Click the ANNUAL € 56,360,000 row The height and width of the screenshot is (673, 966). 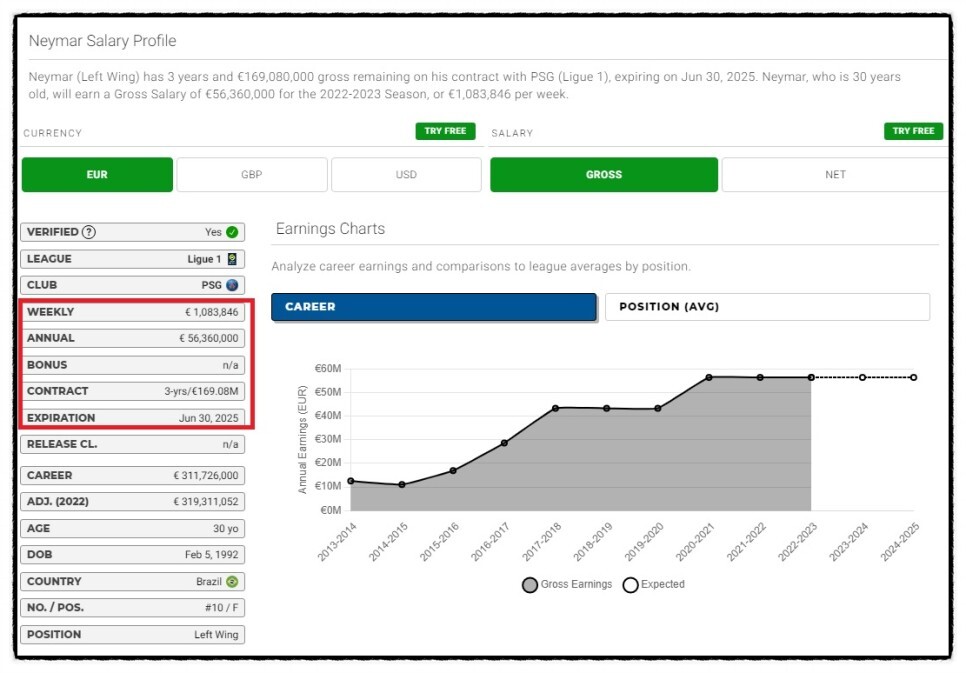pyautogui.click(x=132, y=338)
